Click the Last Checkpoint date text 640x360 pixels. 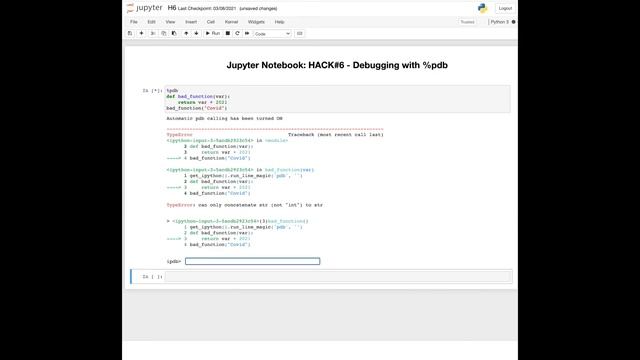click(x=207, y=9)
